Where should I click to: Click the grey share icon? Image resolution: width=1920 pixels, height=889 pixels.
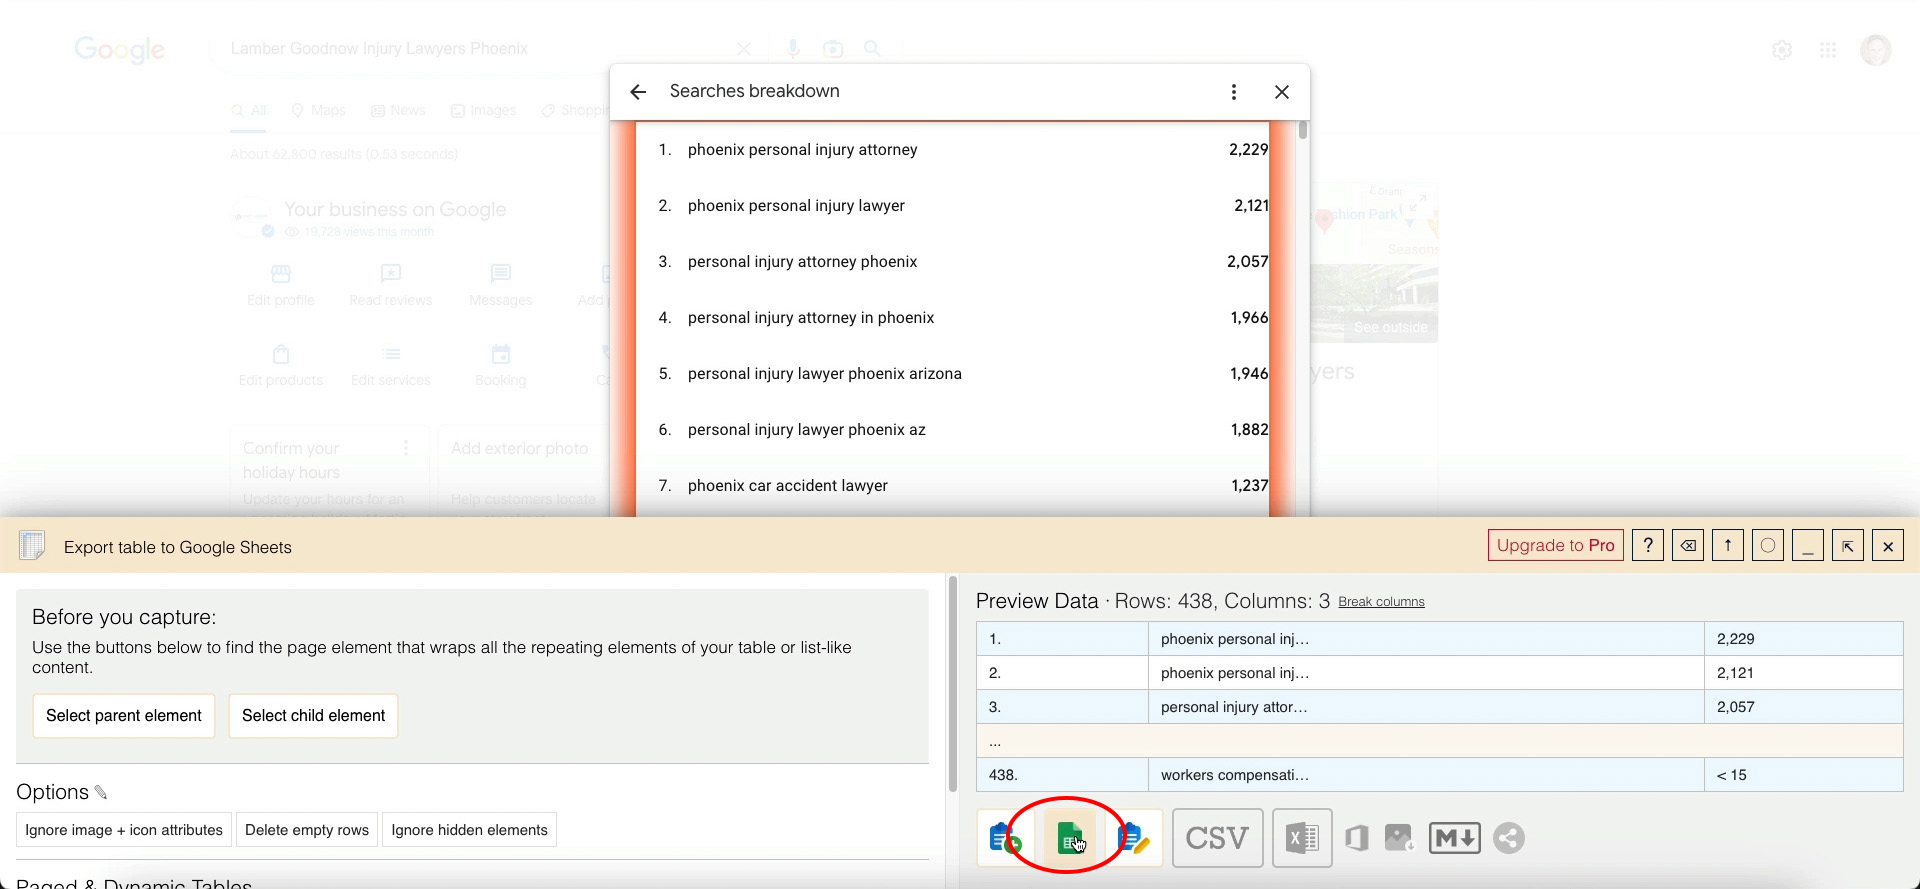1509,838
